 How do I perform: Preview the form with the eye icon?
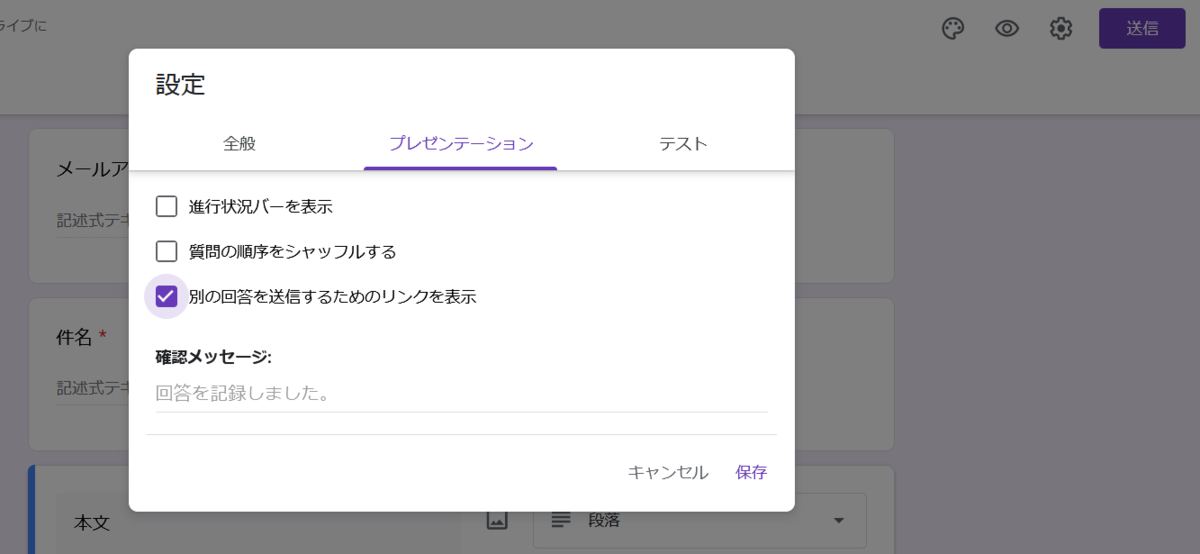(1007, 28)
